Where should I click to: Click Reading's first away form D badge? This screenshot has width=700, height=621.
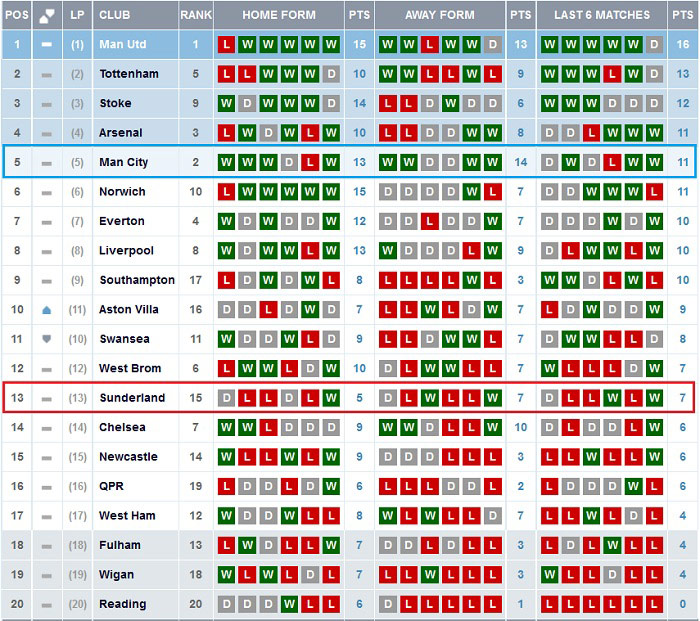click(x=388, y=604)
